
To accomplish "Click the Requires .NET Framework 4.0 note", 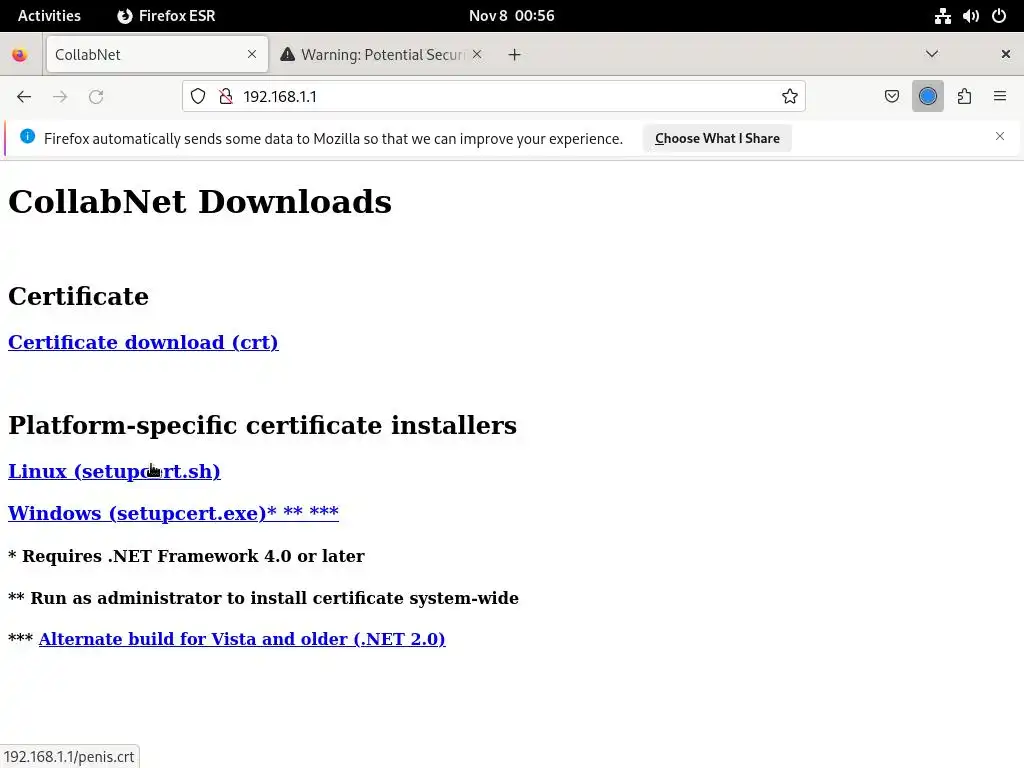I will pyautogui.click(x=186, y=556).
